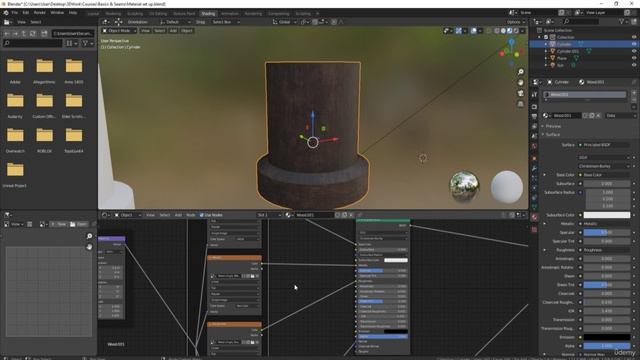Adjust the Alpha slider in properties

click(607, 346)
